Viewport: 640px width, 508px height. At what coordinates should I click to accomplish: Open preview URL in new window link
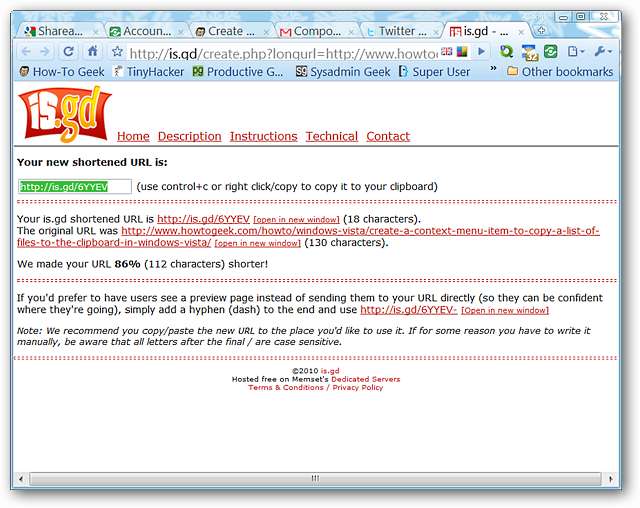point(505,310)
